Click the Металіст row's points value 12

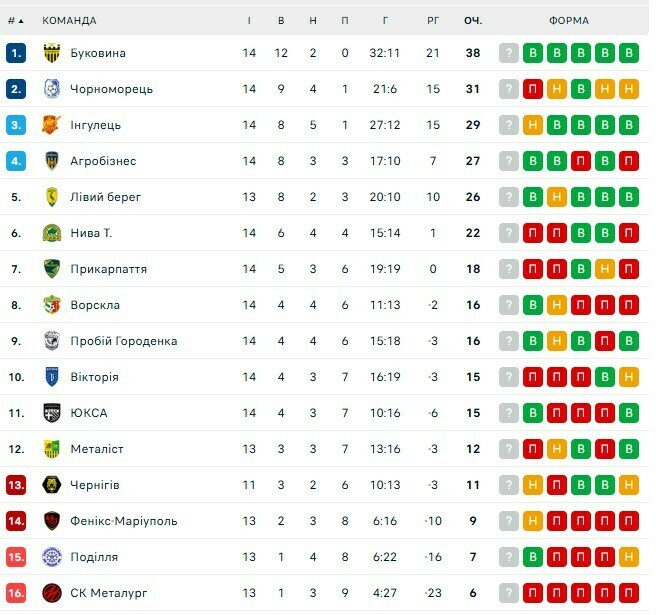pos(473,449)
